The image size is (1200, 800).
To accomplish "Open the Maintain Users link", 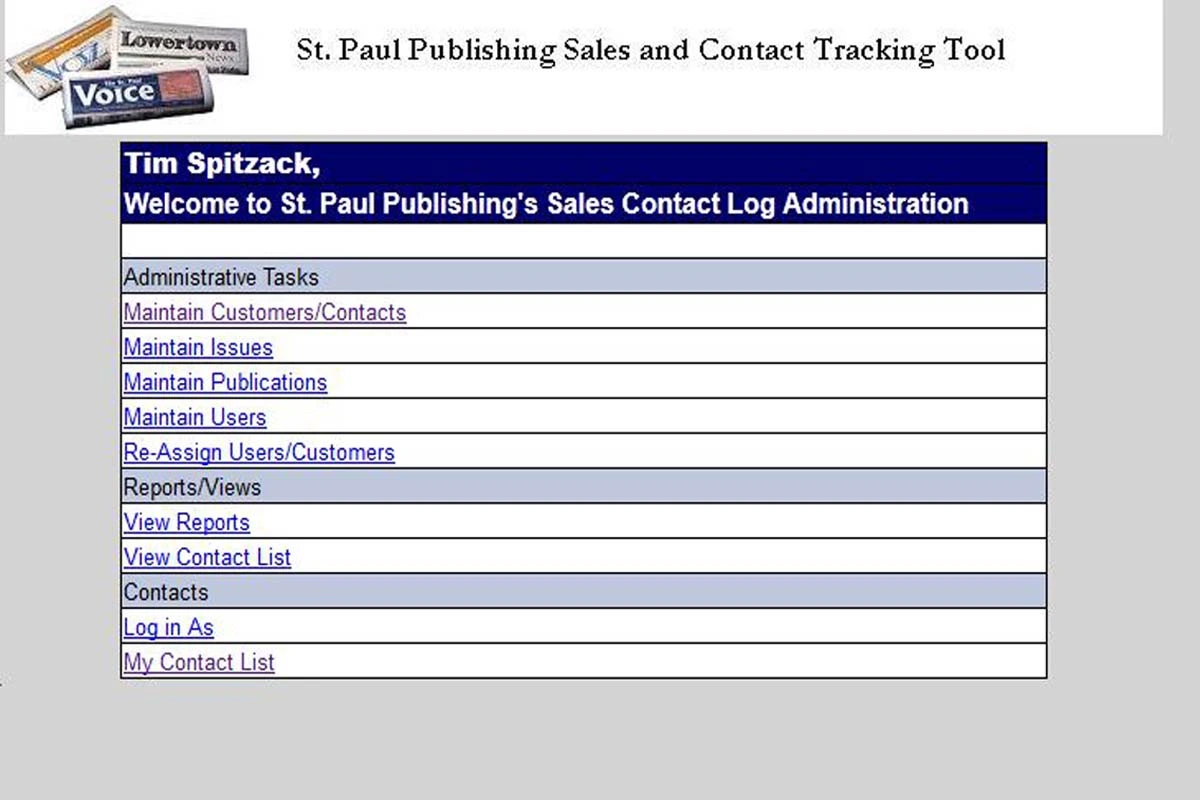I will click(x=194, y=417).
